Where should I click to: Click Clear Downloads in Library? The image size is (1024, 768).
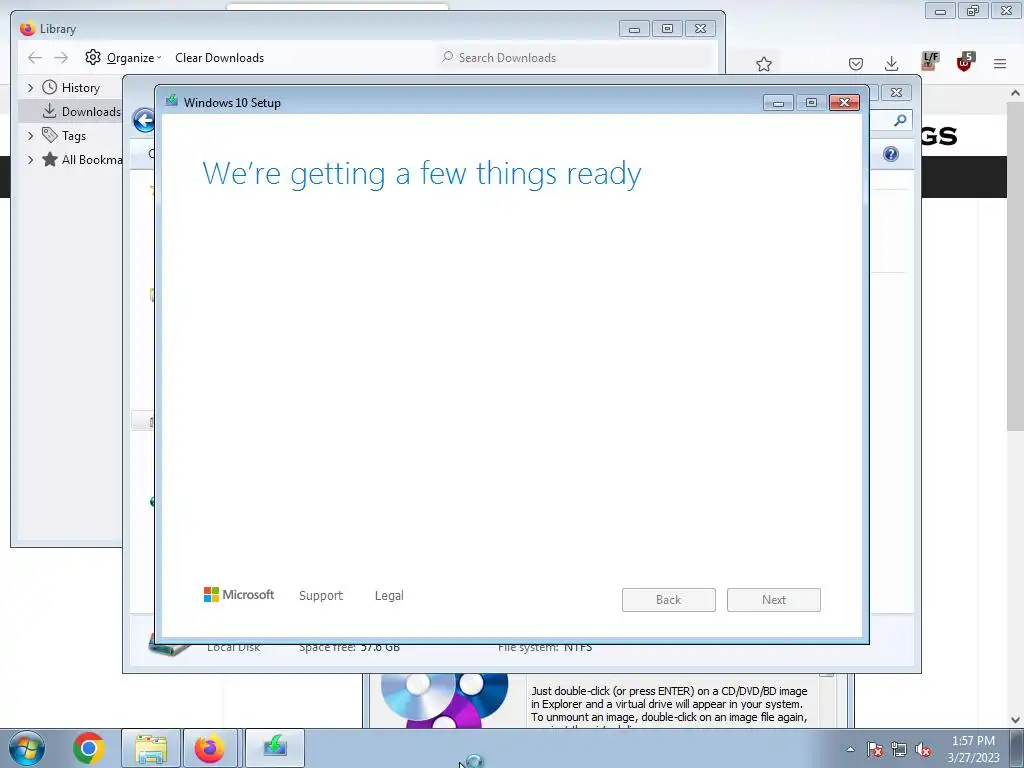coord(219,57)
